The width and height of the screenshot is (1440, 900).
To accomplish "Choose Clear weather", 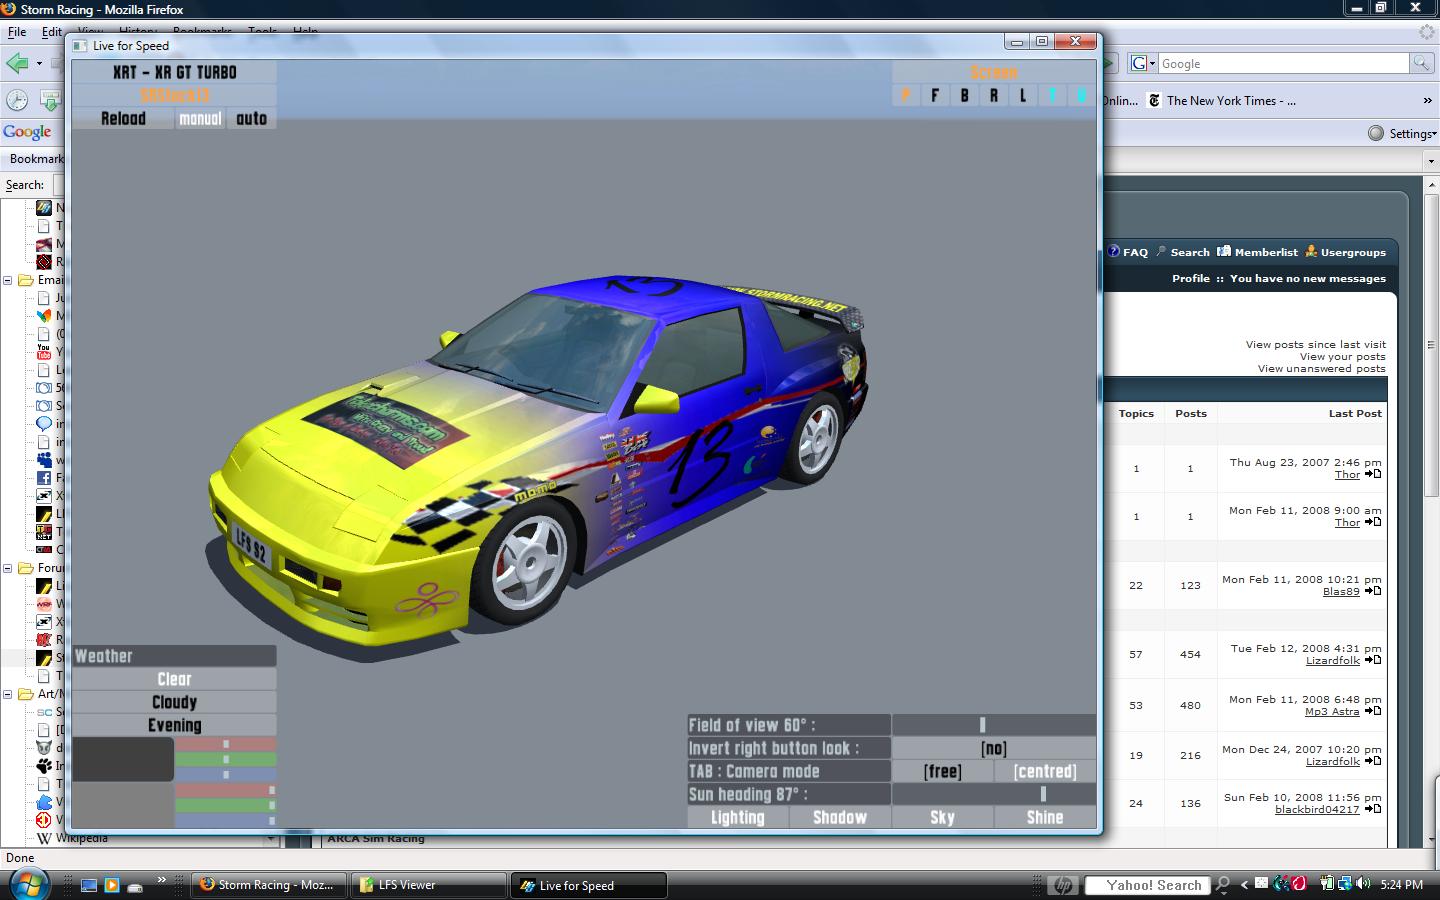I will [x=174, y=679].
